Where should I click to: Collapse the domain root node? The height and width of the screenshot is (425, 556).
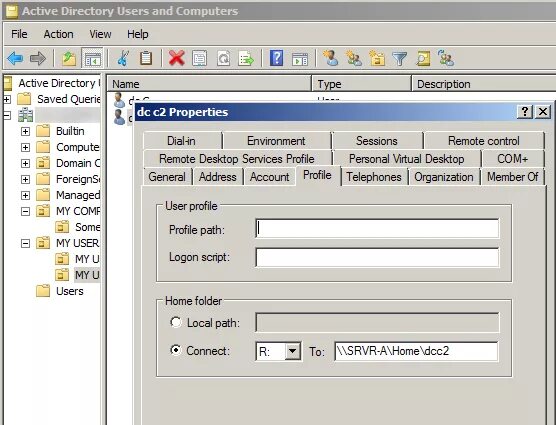pyautogui.click(x=6, y=115)
